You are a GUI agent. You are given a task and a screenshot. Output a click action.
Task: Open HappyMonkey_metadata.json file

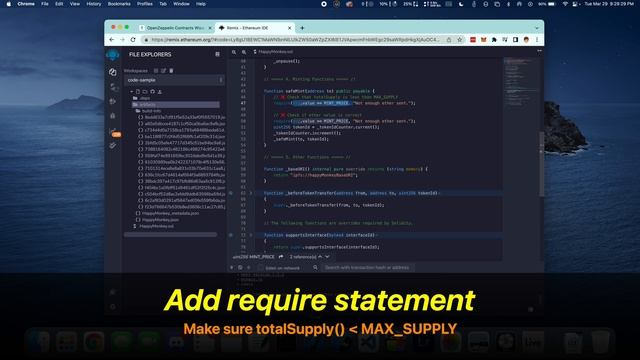[x=167, y=213]
